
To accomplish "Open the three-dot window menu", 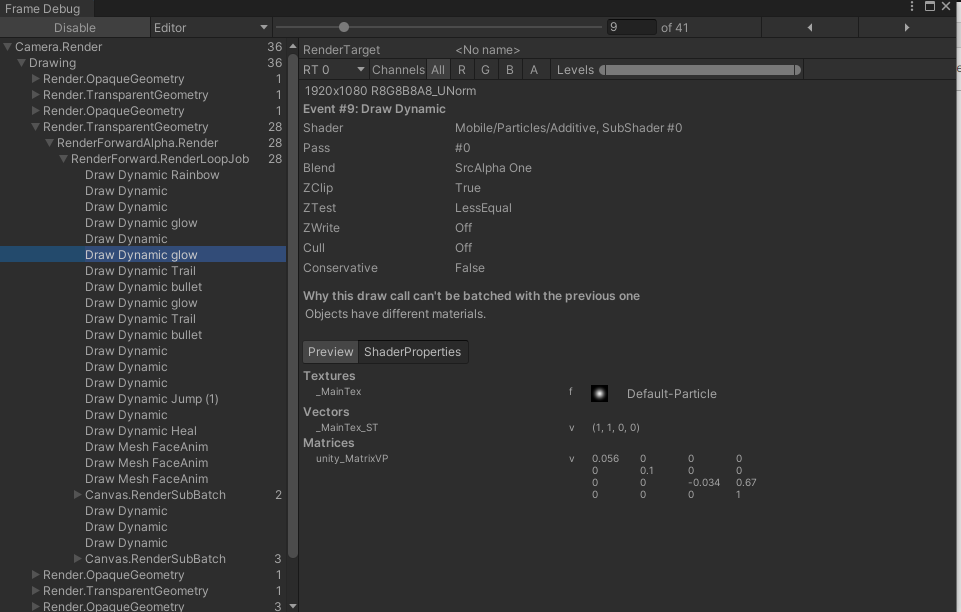I will (912, 8).
